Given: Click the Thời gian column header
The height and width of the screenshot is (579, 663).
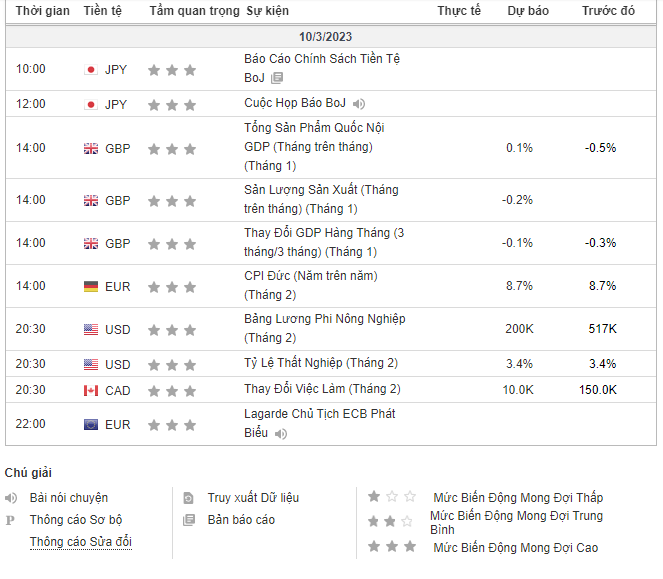Looking at the screenshot, I should (43, 11).
